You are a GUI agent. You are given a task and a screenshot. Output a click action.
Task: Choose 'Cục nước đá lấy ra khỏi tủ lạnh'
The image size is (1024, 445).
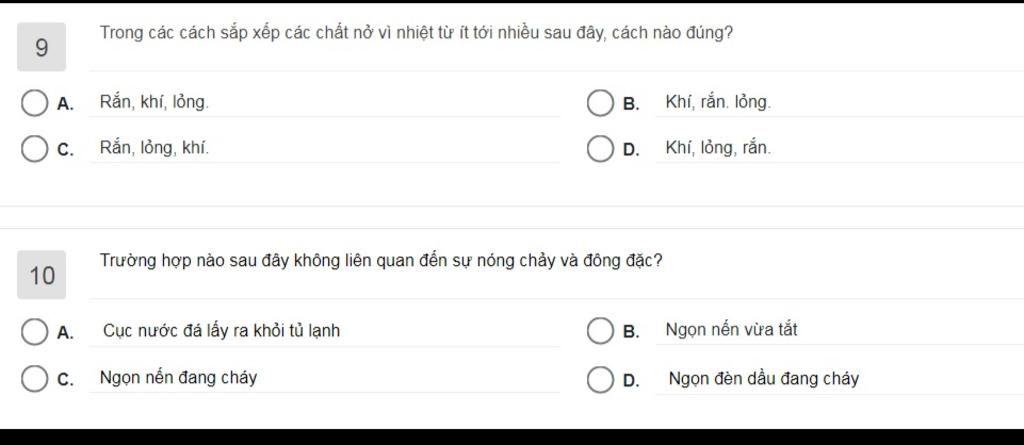[x=221, y=331]
